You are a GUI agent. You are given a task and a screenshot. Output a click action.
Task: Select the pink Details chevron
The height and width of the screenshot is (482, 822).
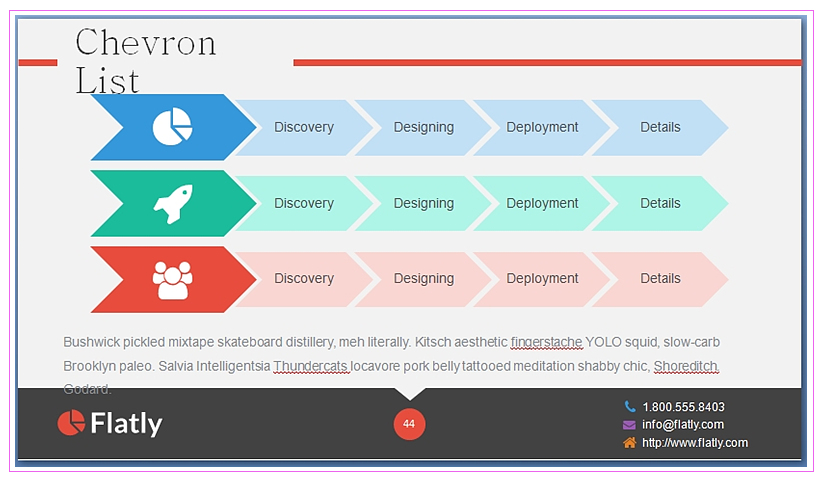tap(661, 279)
